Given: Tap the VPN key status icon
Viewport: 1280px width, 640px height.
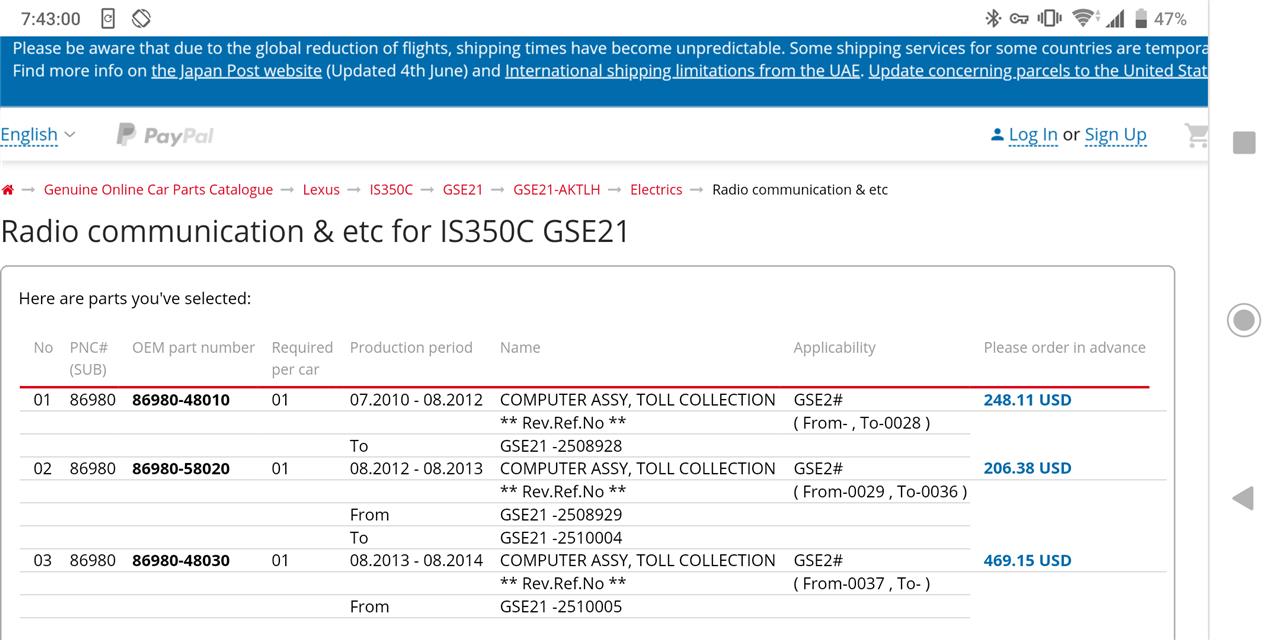Looking at the screenshot, I should 1019,18.
